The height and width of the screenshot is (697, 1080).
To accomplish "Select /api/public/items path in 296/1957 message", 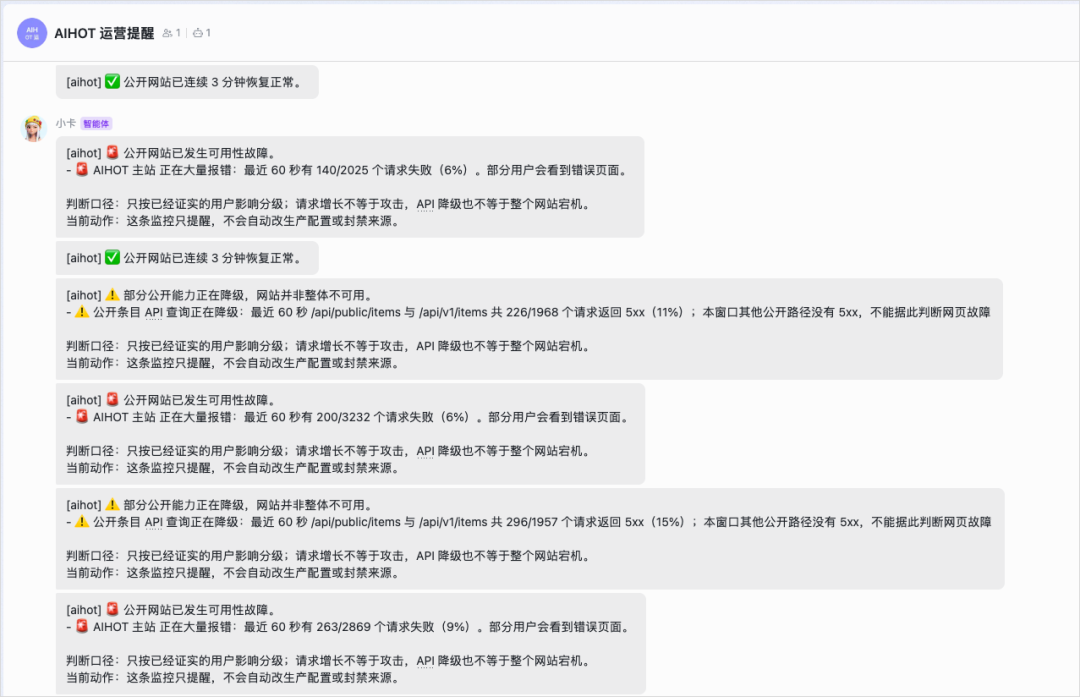I will (355, 523).
